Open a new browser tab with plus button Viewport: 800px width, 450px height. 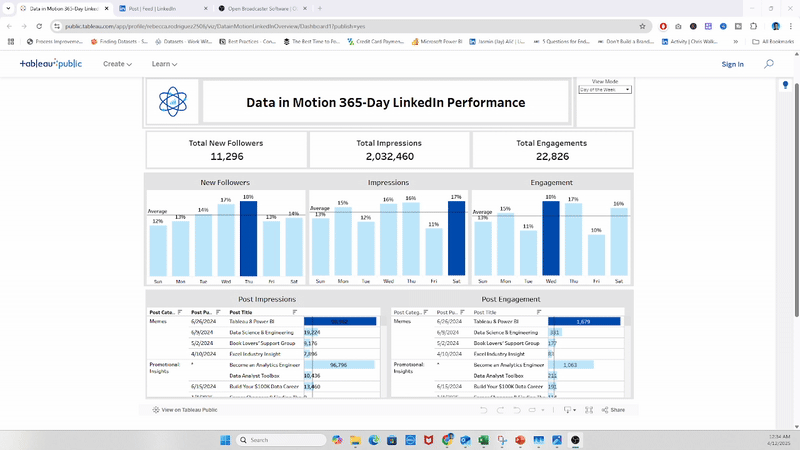[x=320, y=9]
